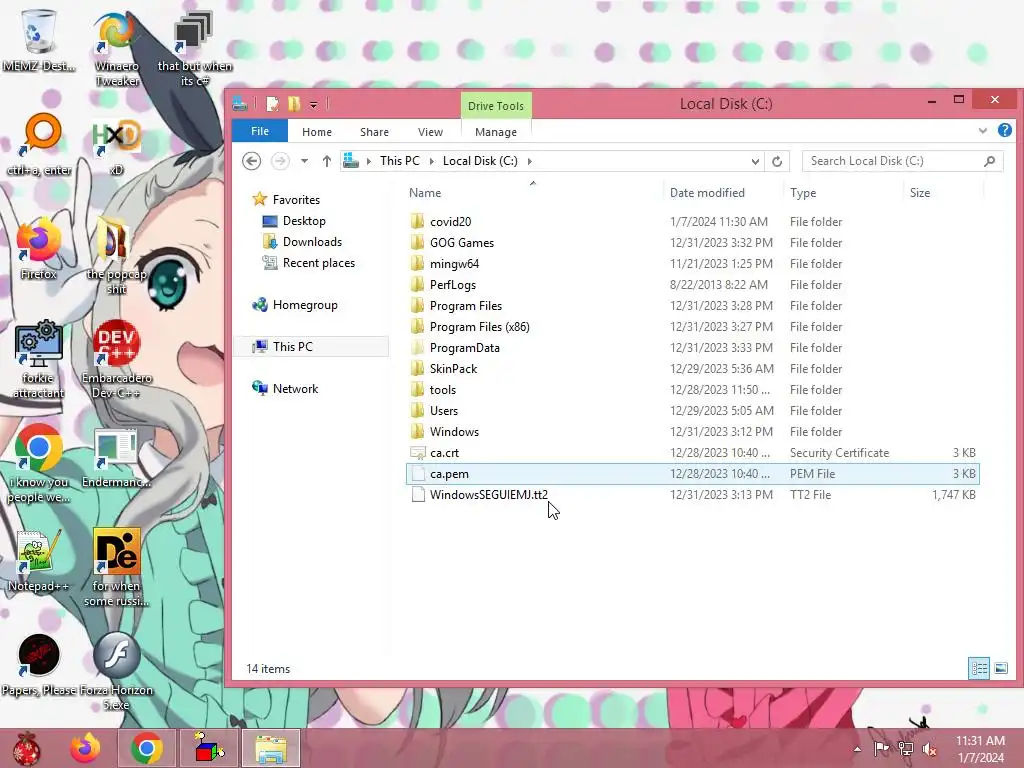Sort by the Type column header
This screenshot has height=768, width=1024.
(x=844, y=193)
